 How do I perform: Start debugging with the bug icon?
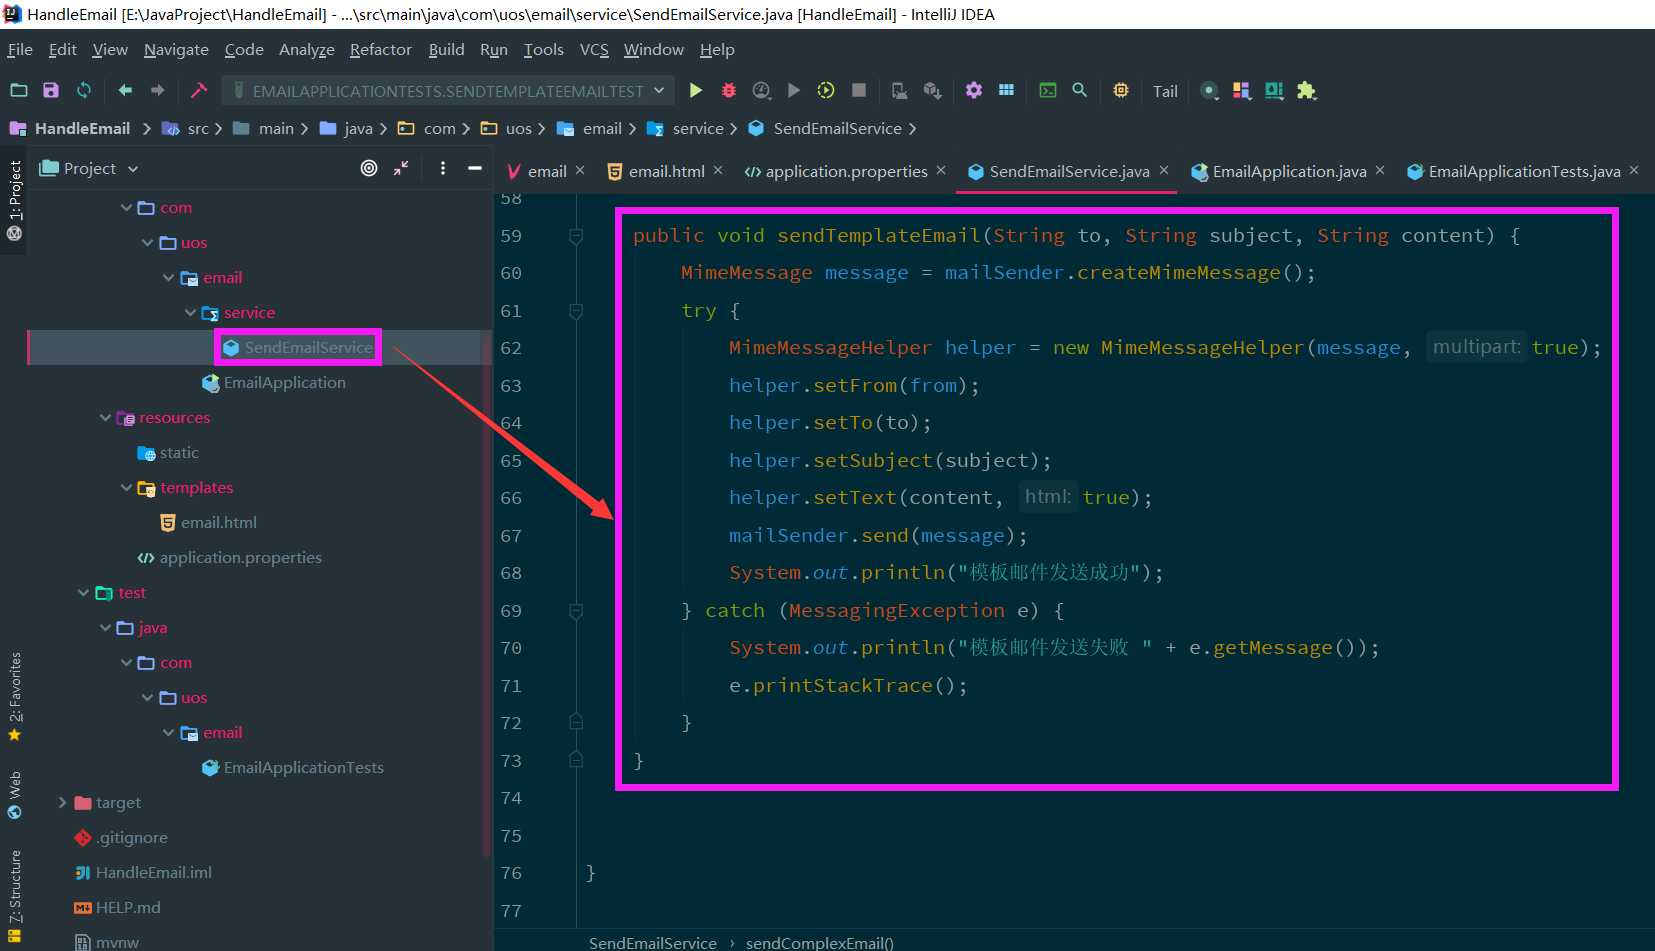click(x=729, y=90)
